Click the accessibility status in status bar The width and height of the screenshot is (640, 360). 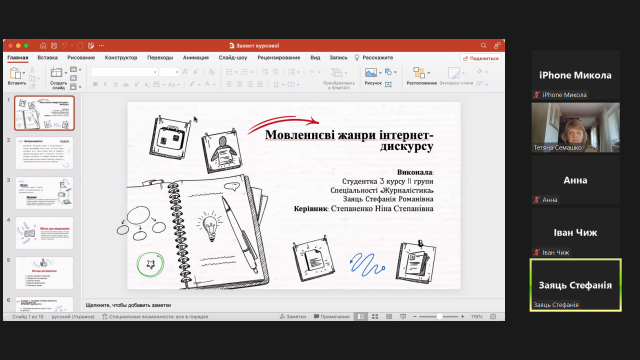[x=155, y=317]
